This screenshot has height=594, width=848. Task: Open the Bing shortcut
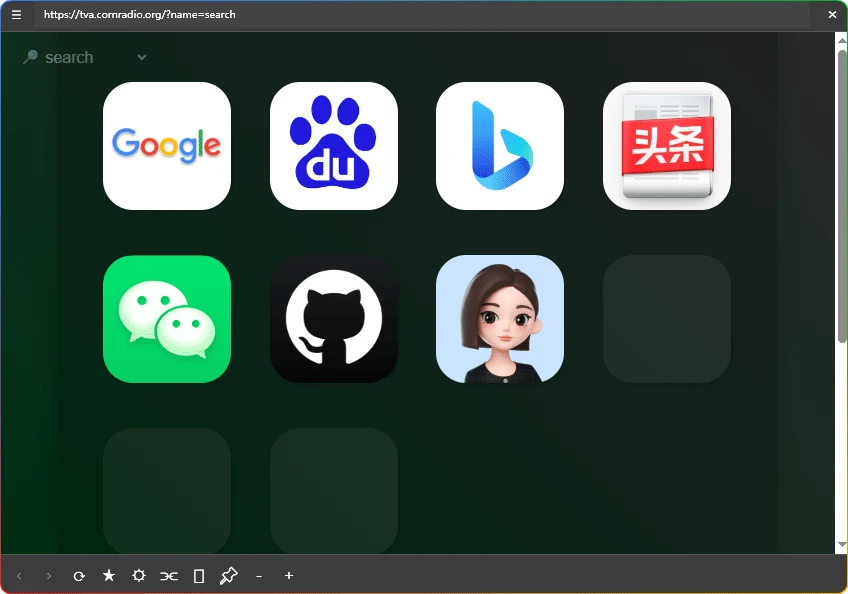(500, 145)
